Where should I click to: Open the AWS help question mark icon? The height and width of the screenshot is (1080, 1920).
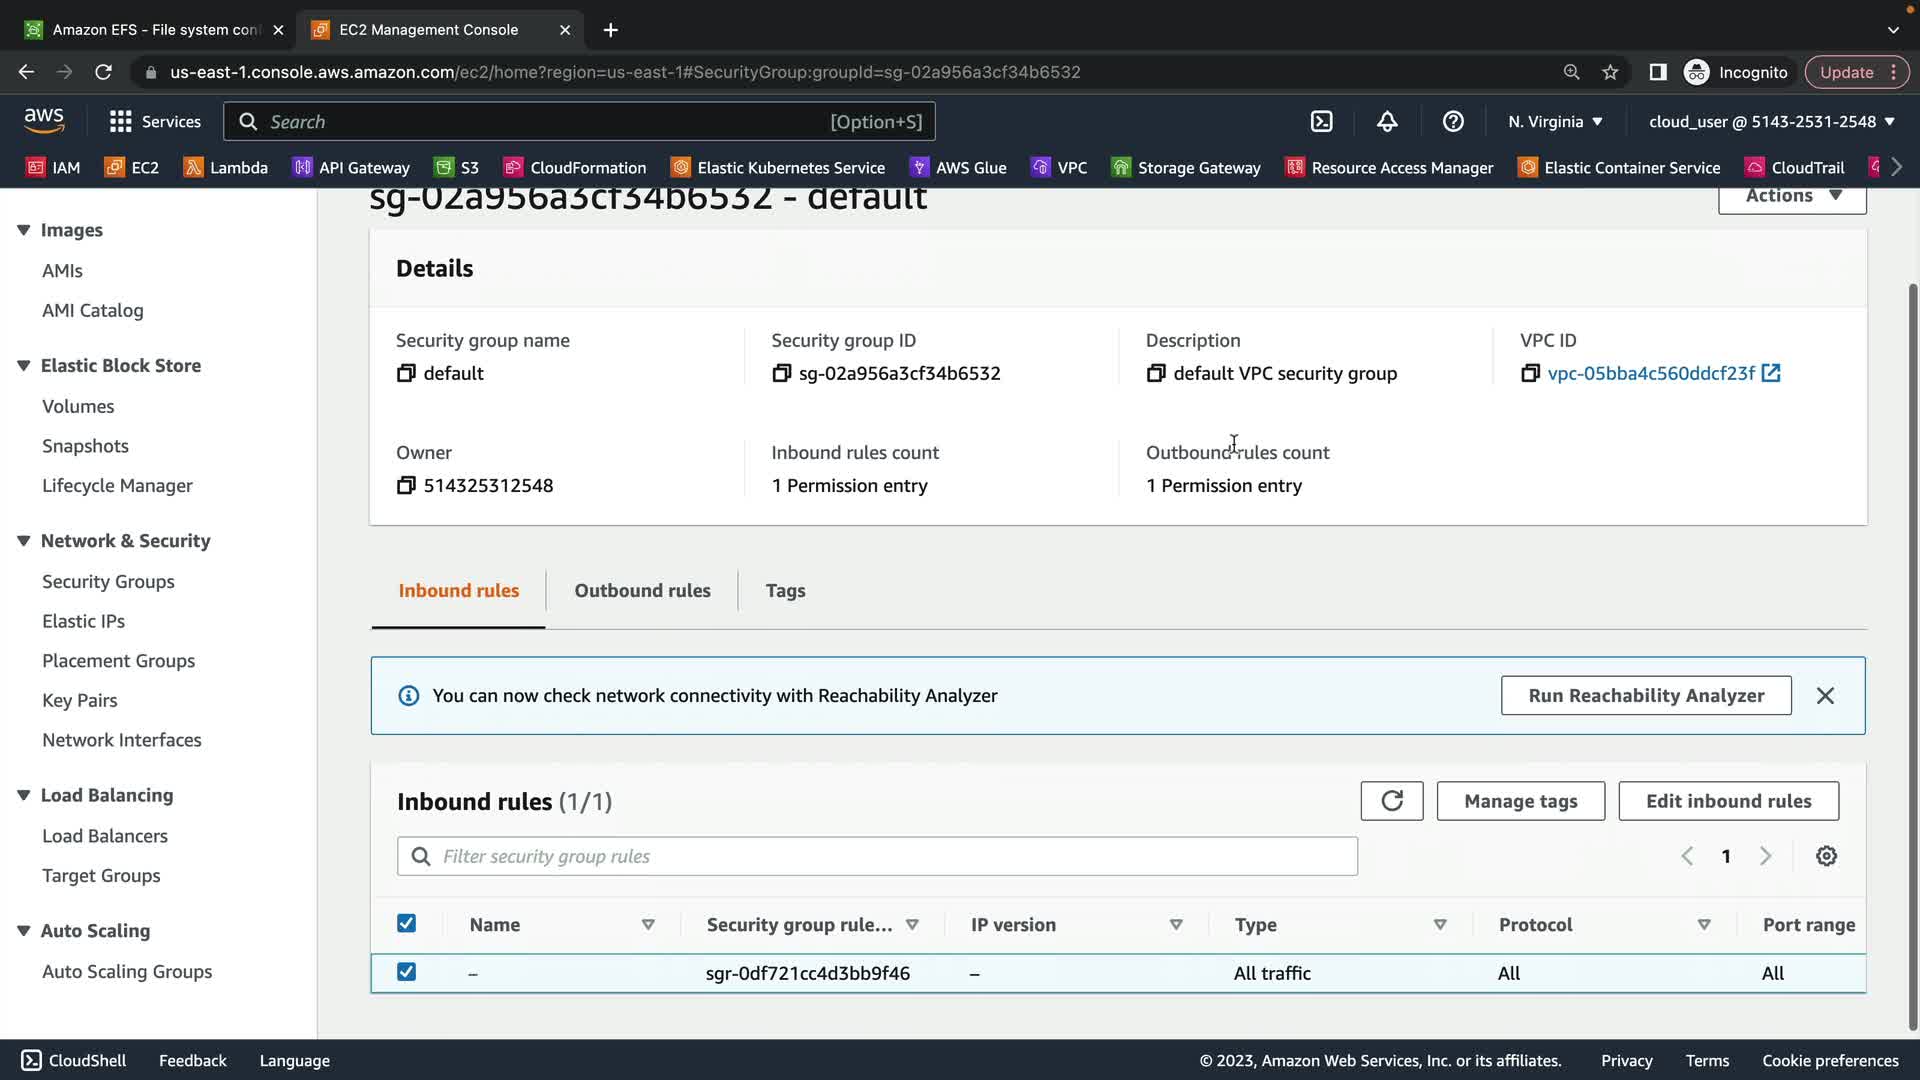1453,121
